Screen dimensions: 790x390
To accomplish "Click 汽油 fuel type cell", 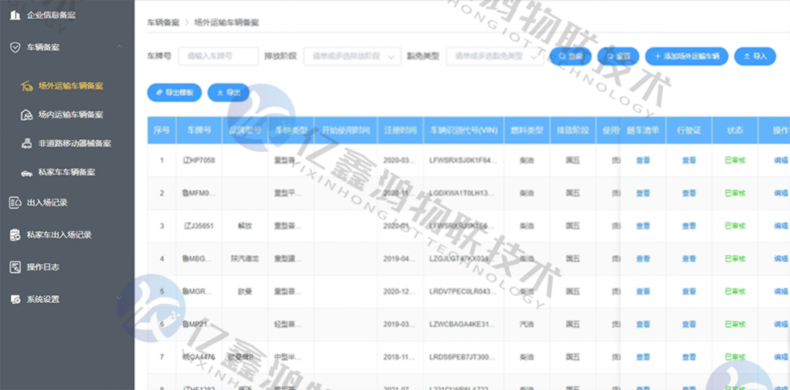I will [x=526, y=324].
